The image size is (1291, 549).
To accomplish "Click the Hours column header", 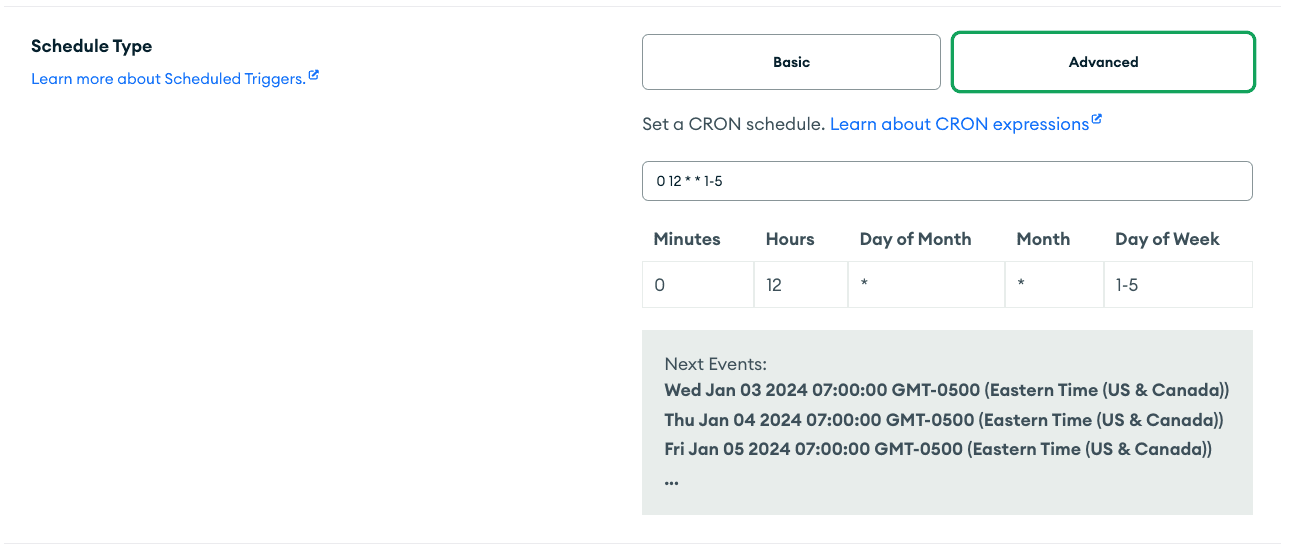I will tap(790, 239).
